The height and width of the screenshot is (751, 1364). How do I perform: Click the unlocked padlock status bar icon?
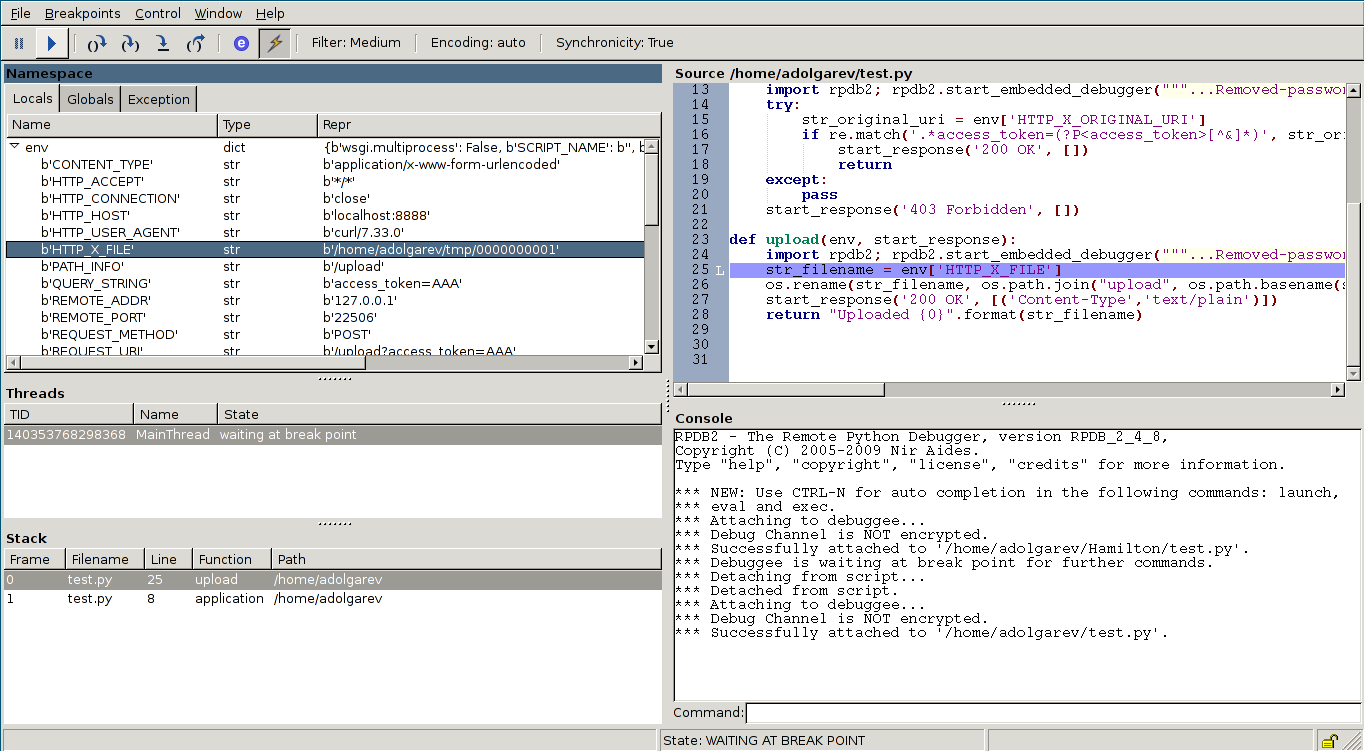(1329, 741)
